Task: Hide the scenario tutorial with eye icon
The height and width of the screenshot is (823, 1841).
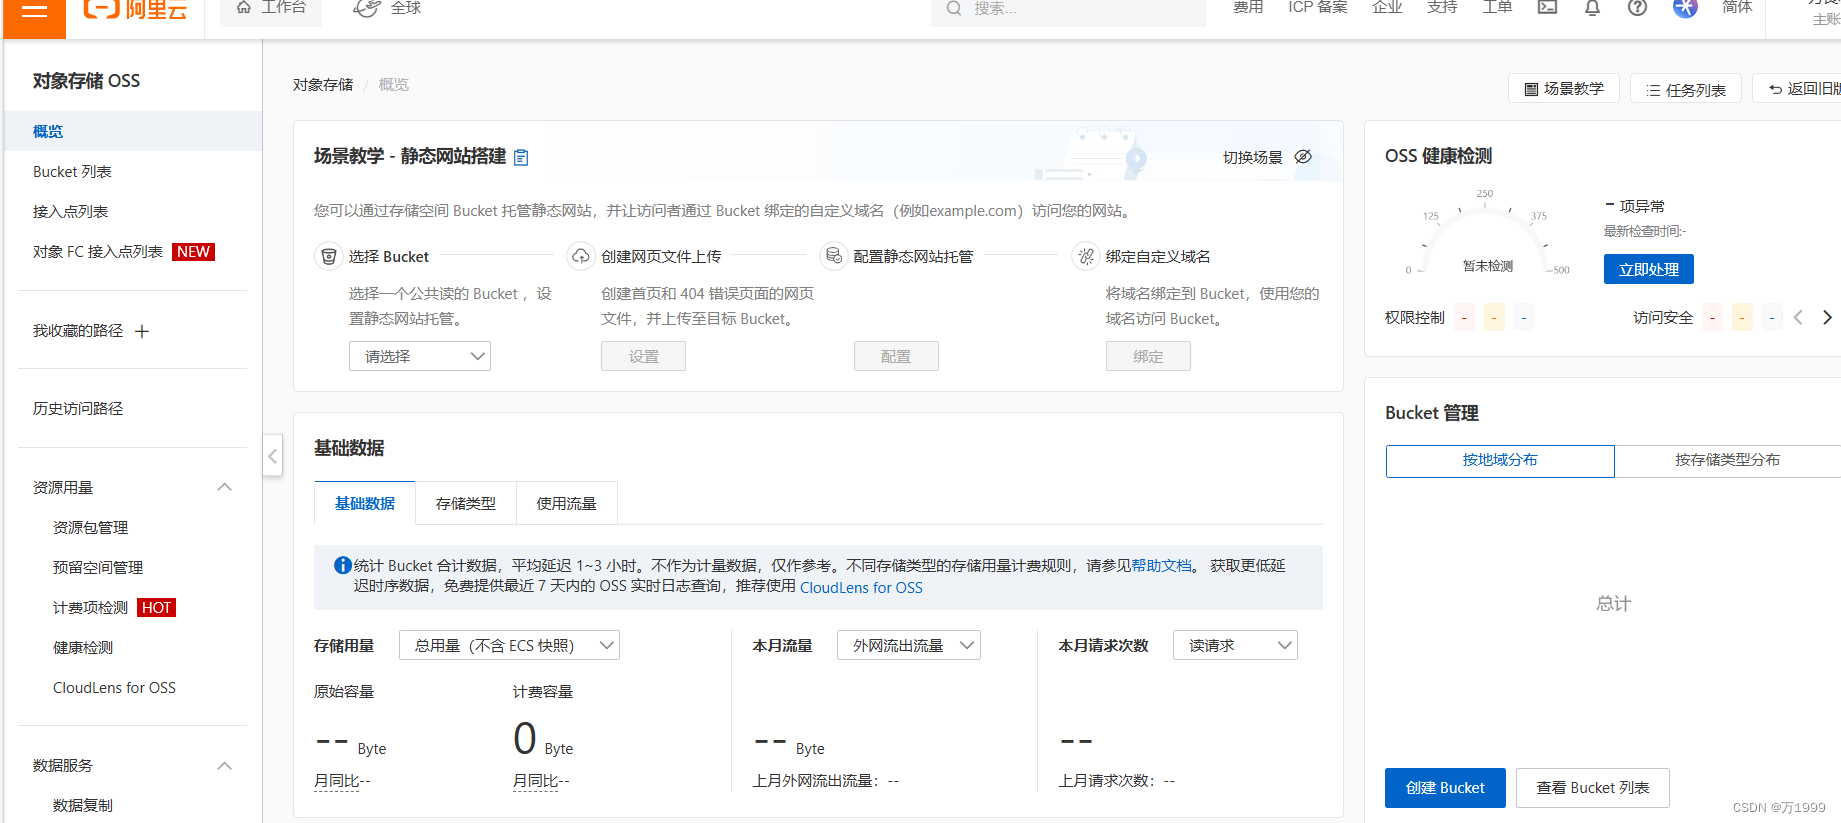Action: (1303, 157)
